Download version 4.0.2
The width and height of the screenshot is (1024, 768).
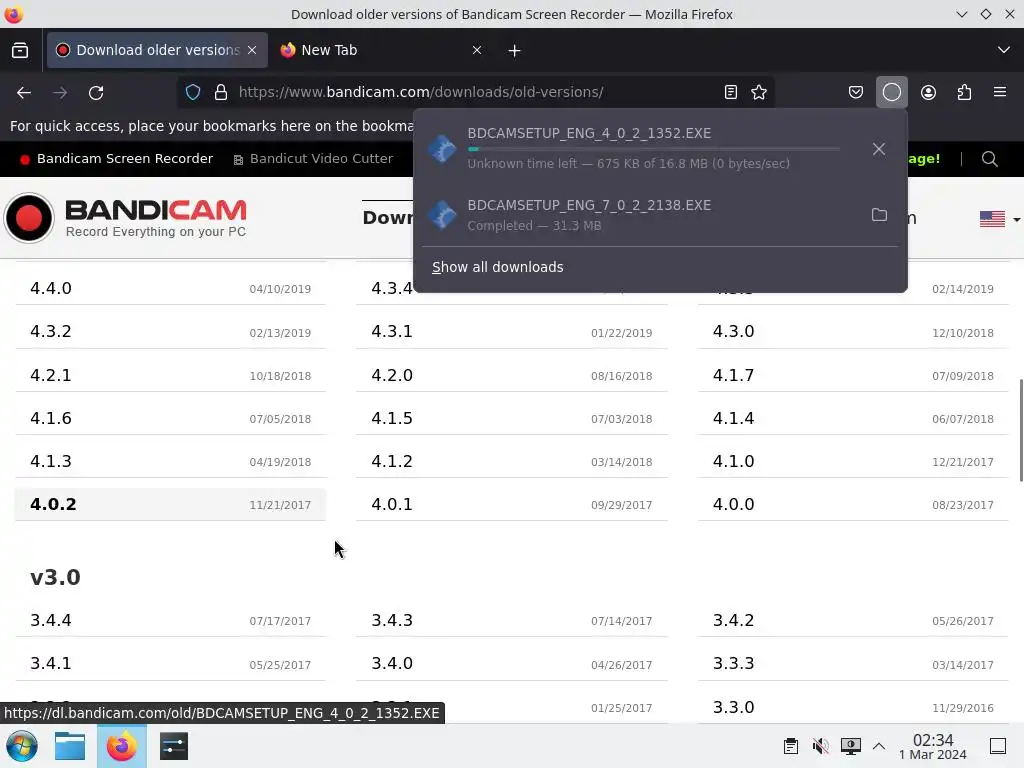click(170, 505)
